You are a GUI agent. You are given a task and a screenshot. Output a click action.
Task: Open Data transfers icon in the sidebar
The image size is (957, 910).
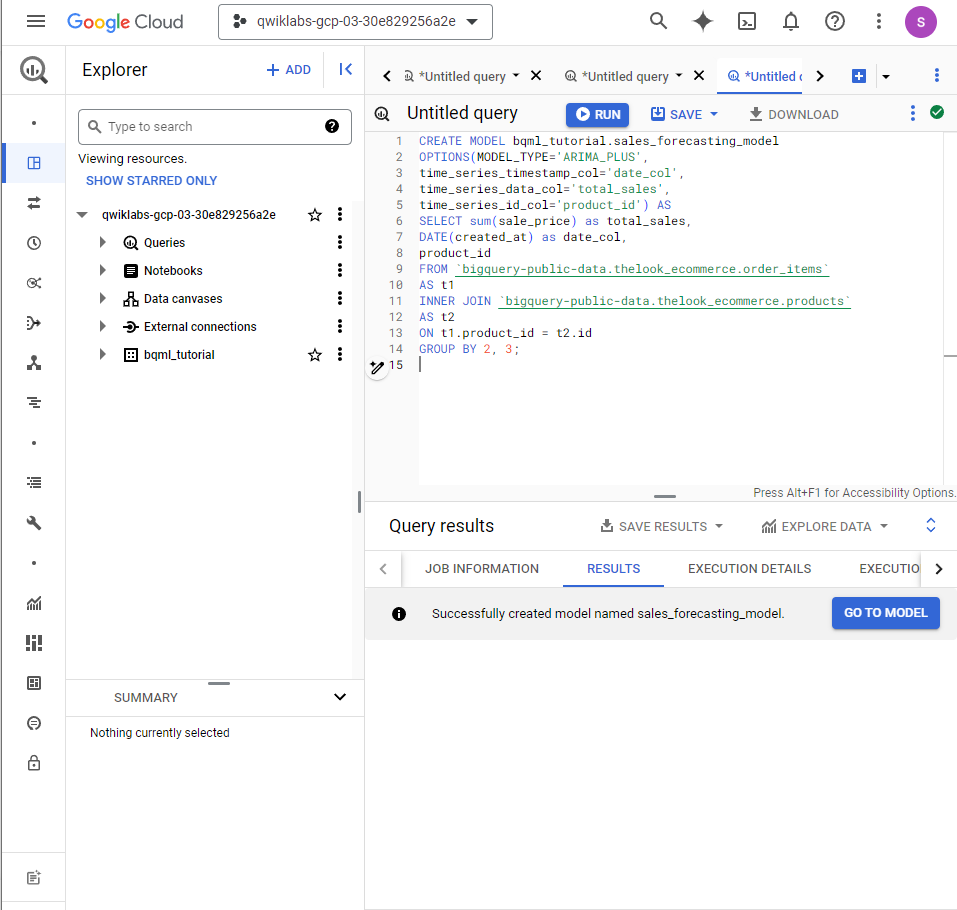tap(34, 203)
